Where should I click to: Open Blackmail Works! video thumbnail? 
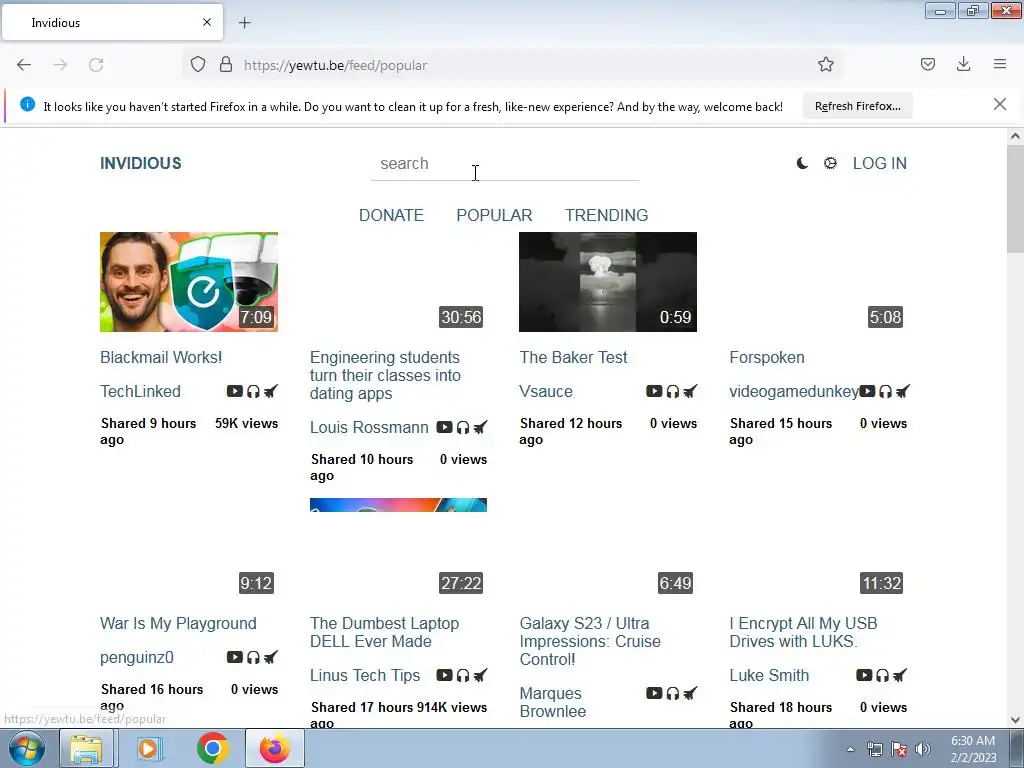click(x=189, y=281)
